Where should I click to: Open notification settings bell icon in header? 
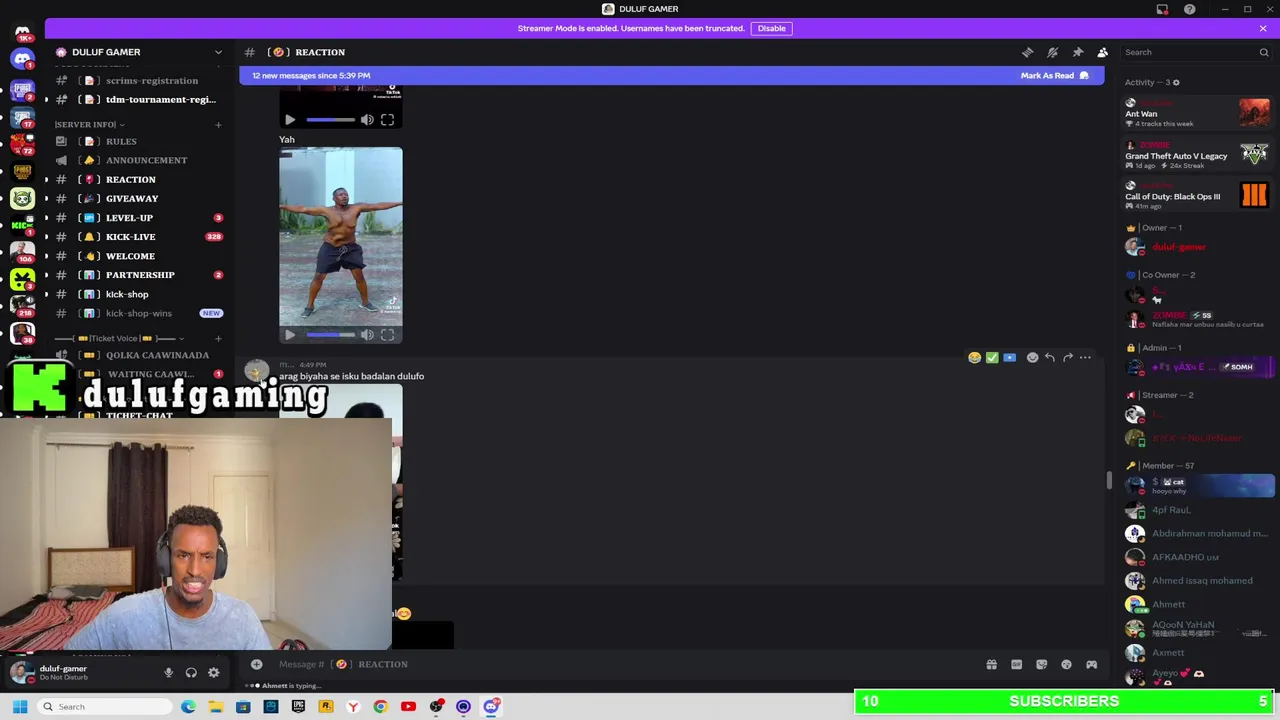pyautogui.click(x=1052, y=52)
